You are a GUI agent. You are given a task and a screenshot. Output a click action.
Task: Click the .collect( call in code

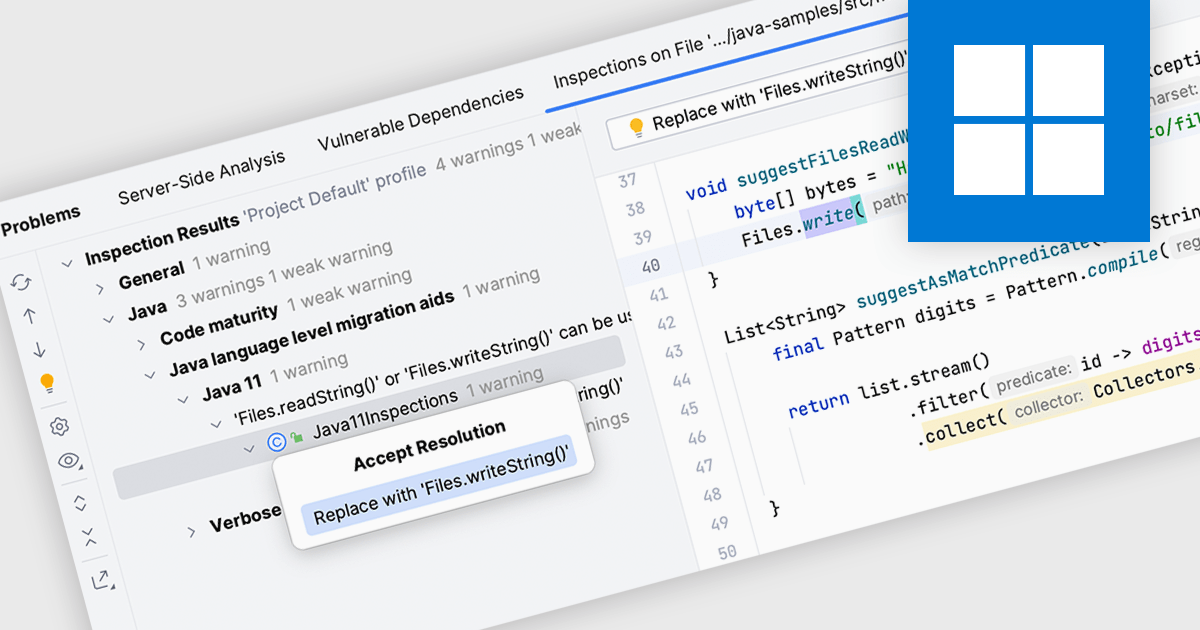coord(962,428)
